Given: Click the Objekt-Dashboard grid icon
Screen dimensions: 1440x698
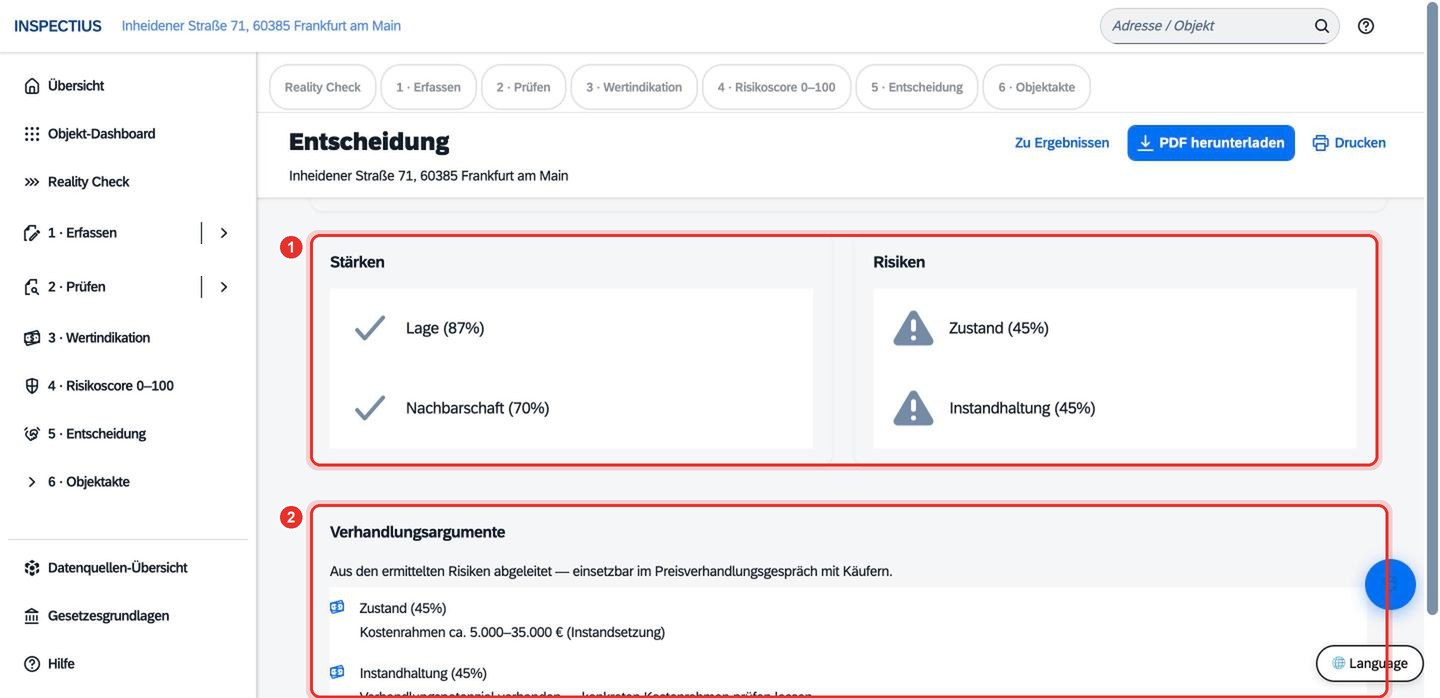Looking at the screenshot, I should point(32,134).
